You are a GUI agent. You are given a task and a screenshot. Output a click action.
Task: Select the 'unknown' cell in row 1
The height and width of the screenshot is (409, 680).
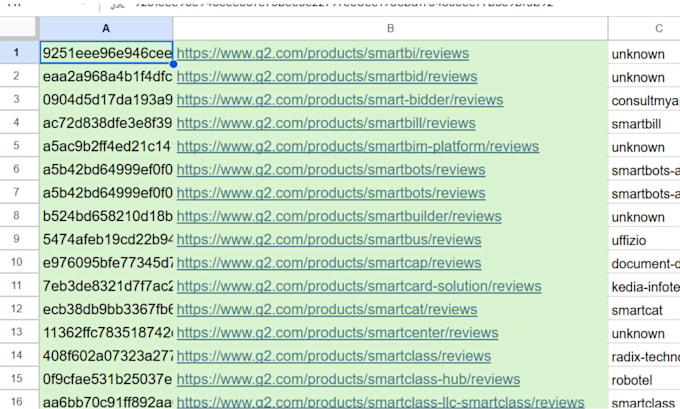click(644, 53)
